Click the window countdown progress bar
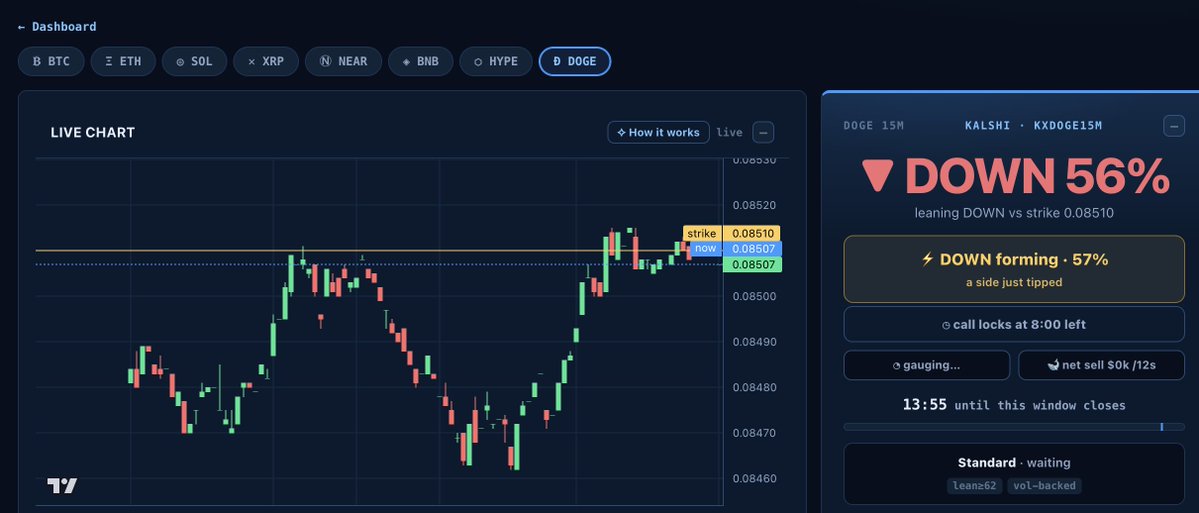This screenshot has width=1199, height=513. pyautogui.click(x=1014, y=427)
